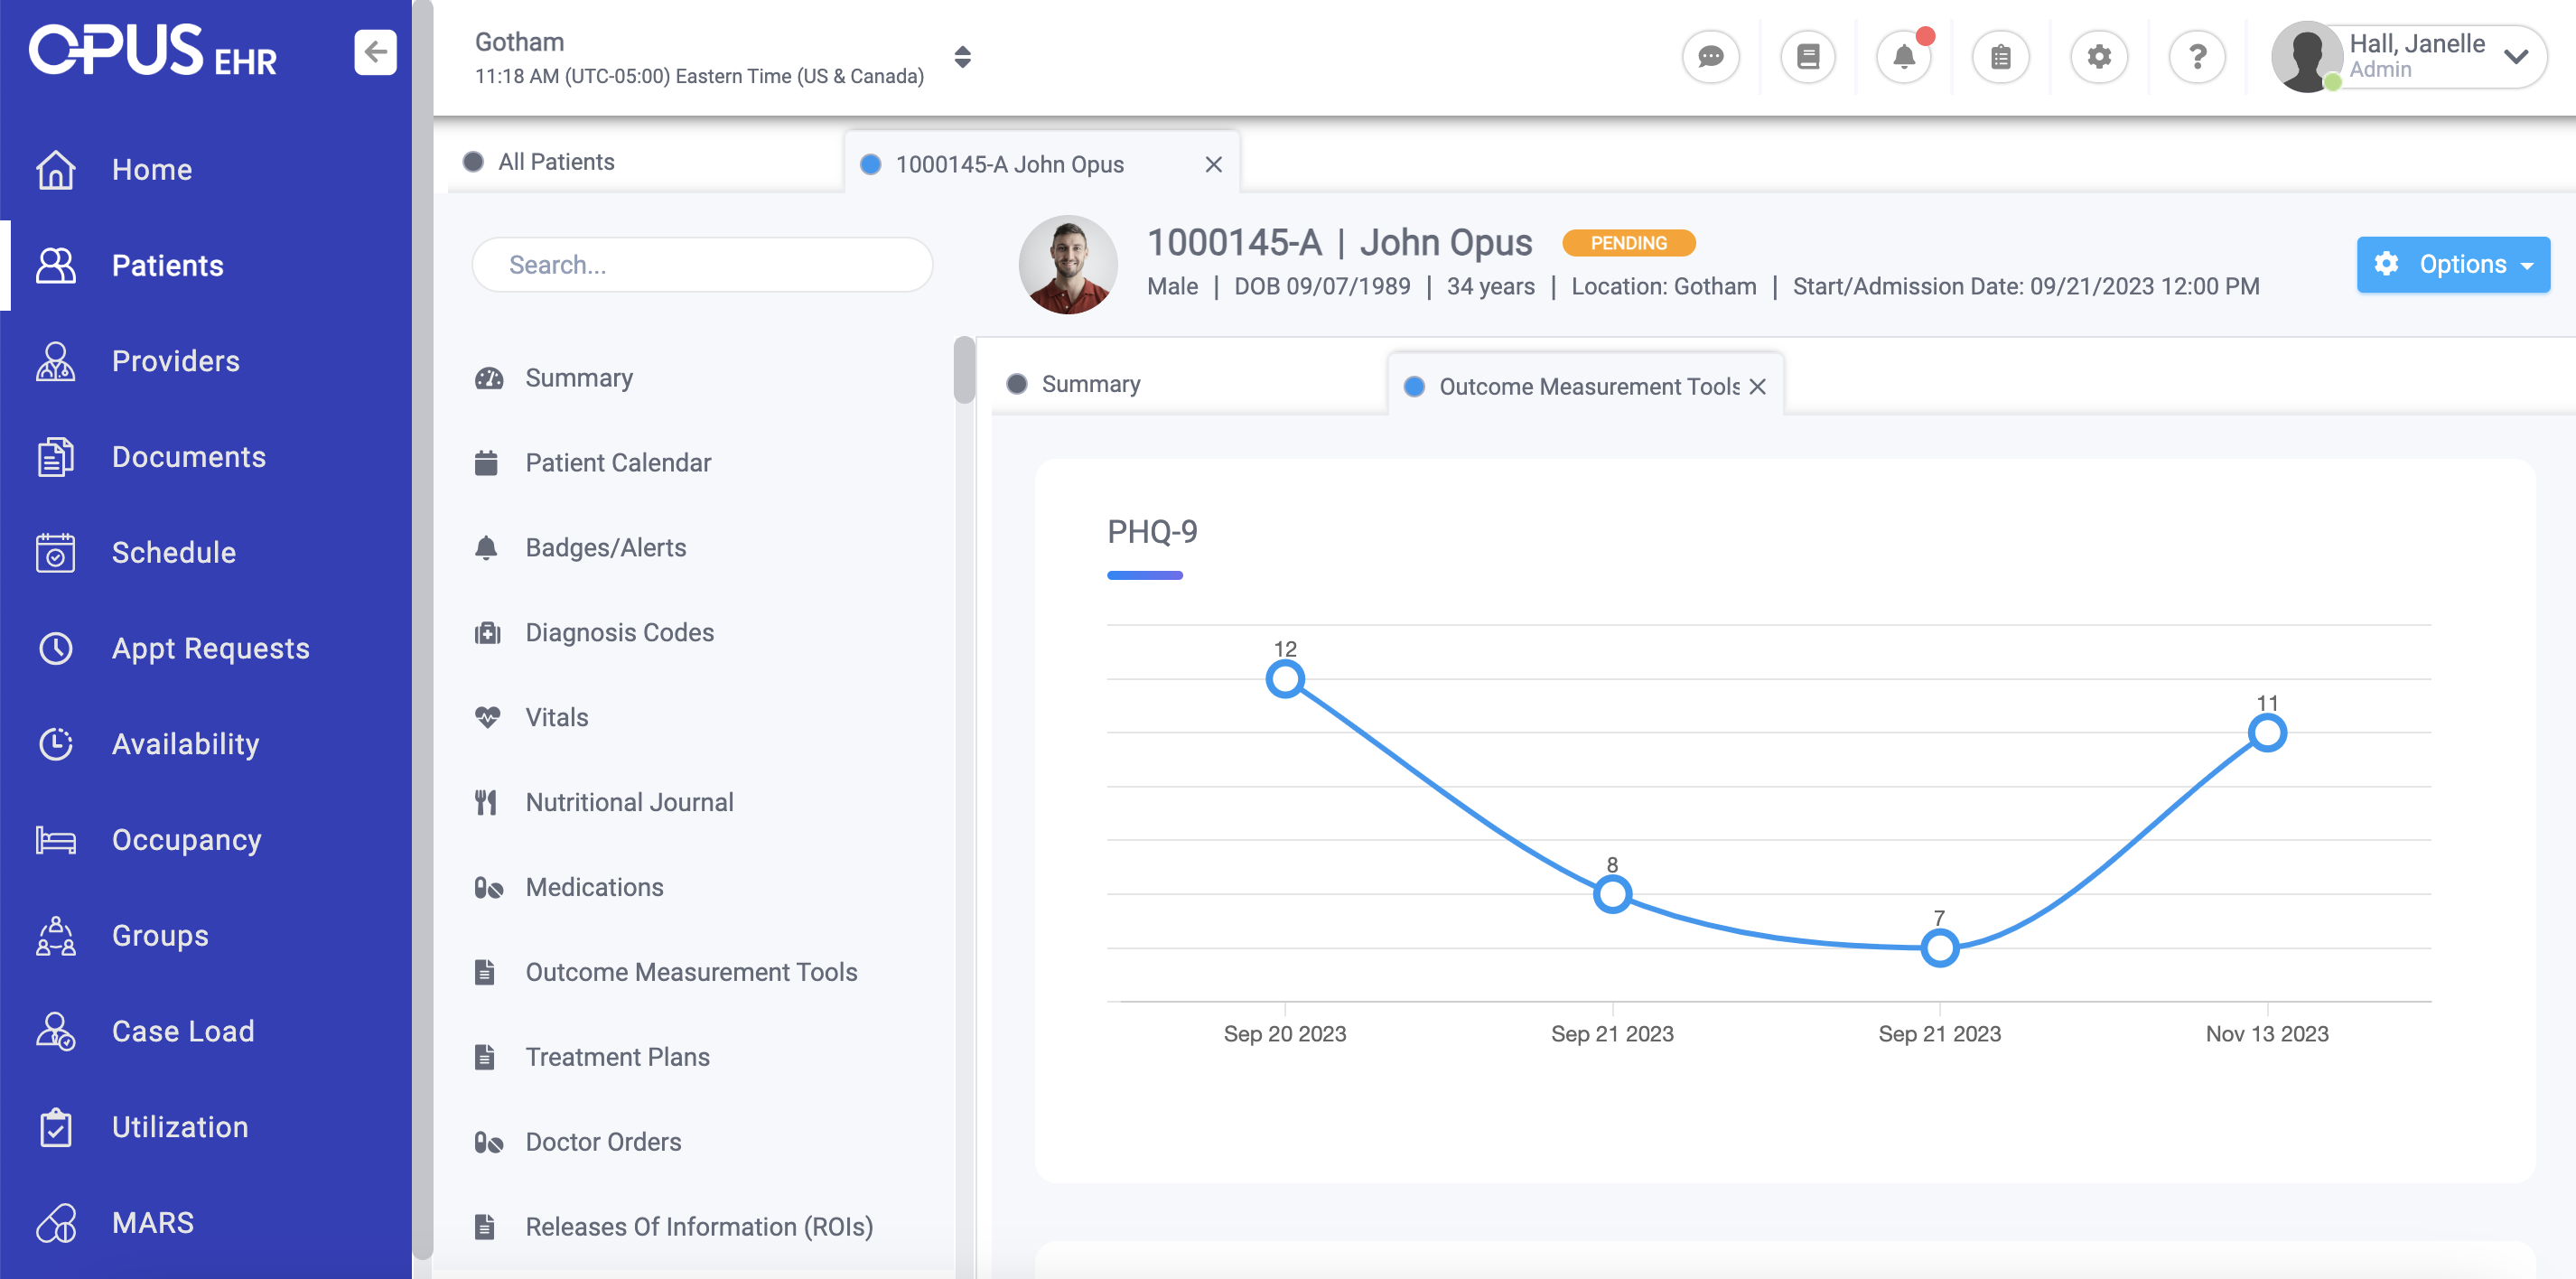Open the Gotham location switcher arrows
2576x1279 pixels.
tap(962, 57)
